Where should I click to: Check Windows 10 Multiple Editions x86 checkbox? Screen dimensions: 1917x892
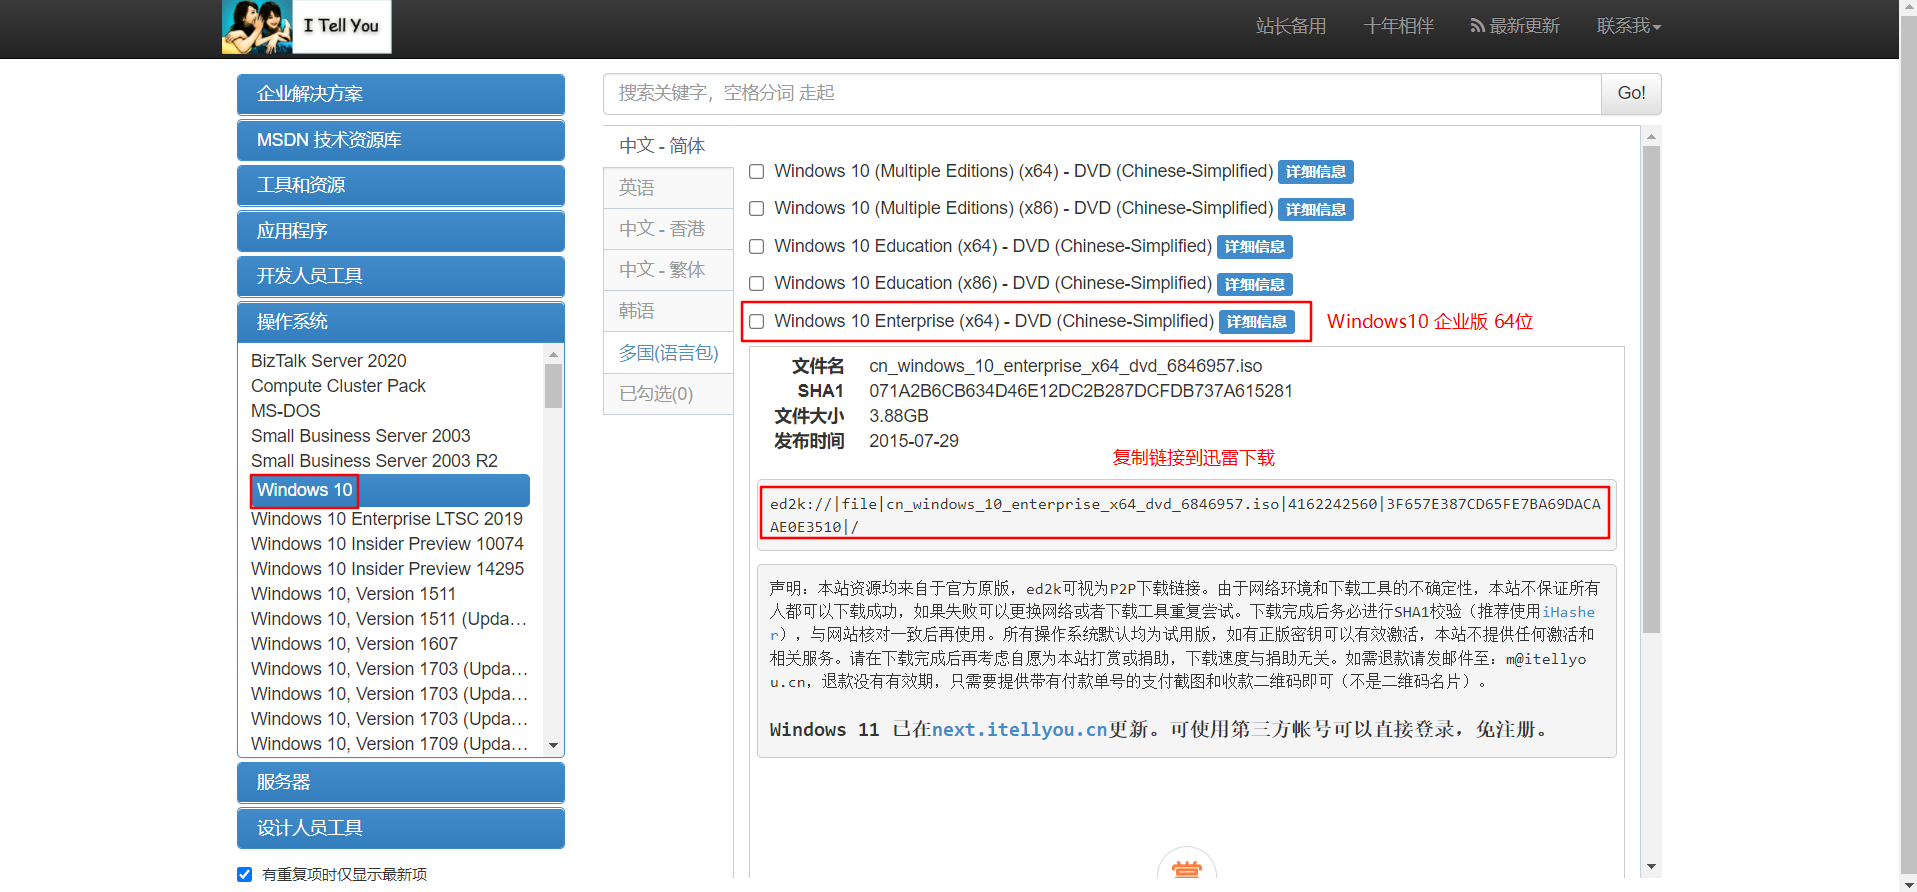pos(757,209)
